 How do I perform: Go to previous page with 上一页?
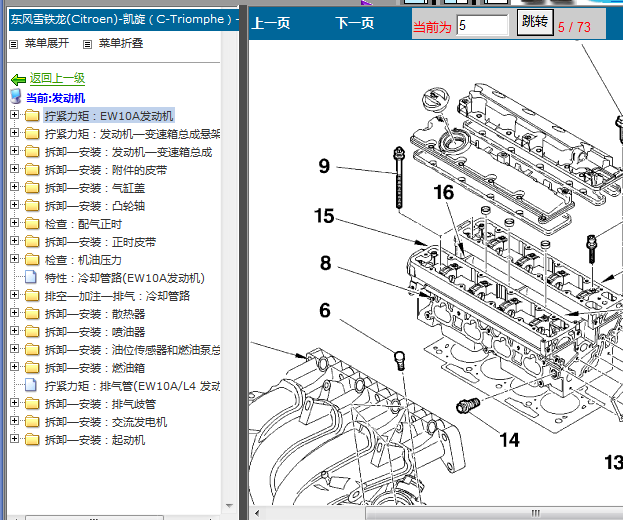point(271,23)
